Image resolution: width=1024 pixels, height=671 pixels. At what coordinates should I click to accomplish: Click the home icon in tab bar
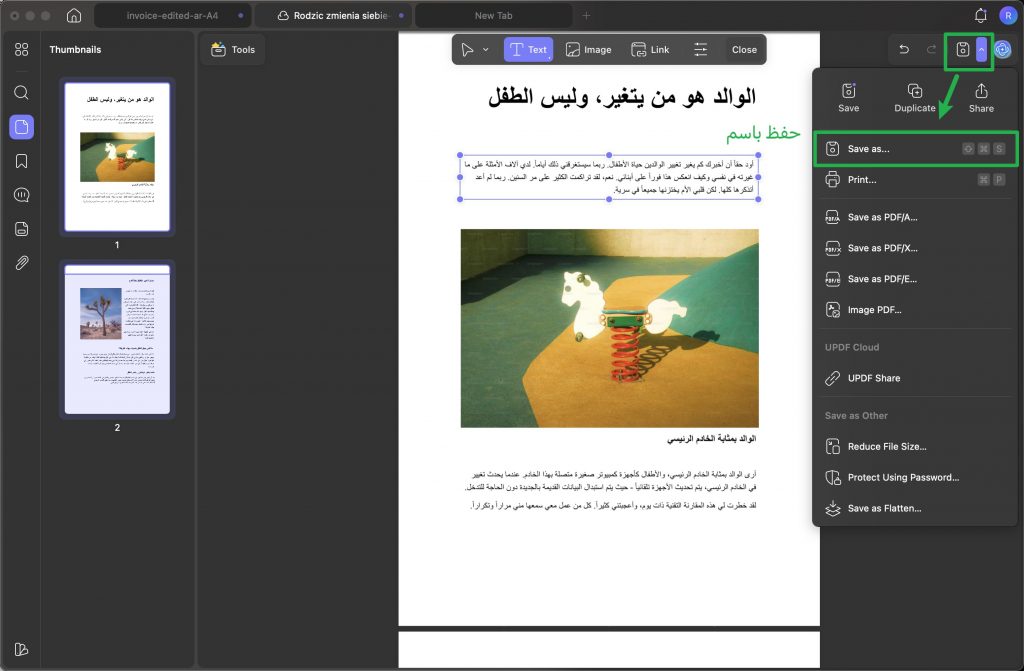(74, 15)
